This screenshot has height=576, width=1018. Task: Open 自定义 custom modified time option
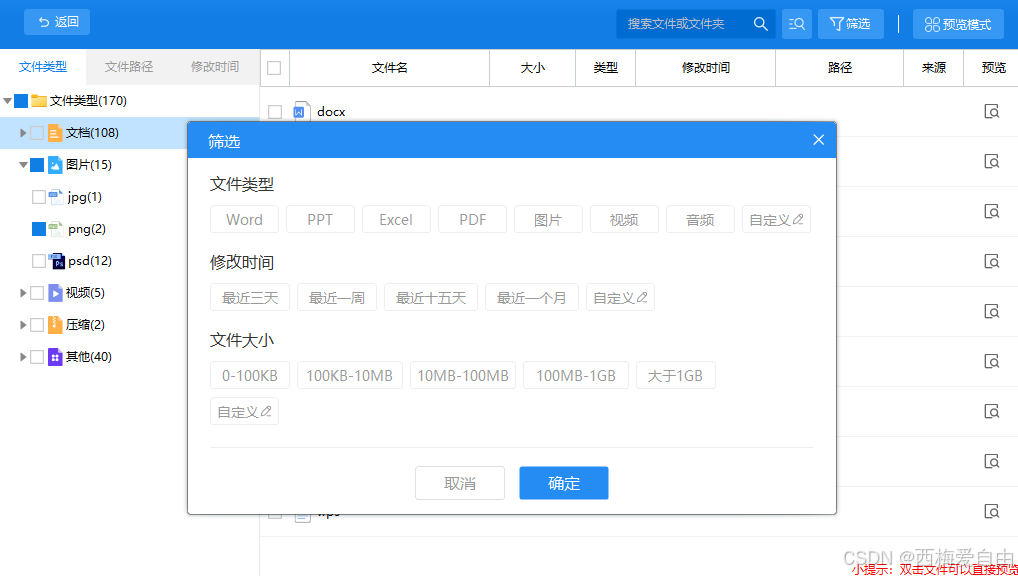[620, 297]
